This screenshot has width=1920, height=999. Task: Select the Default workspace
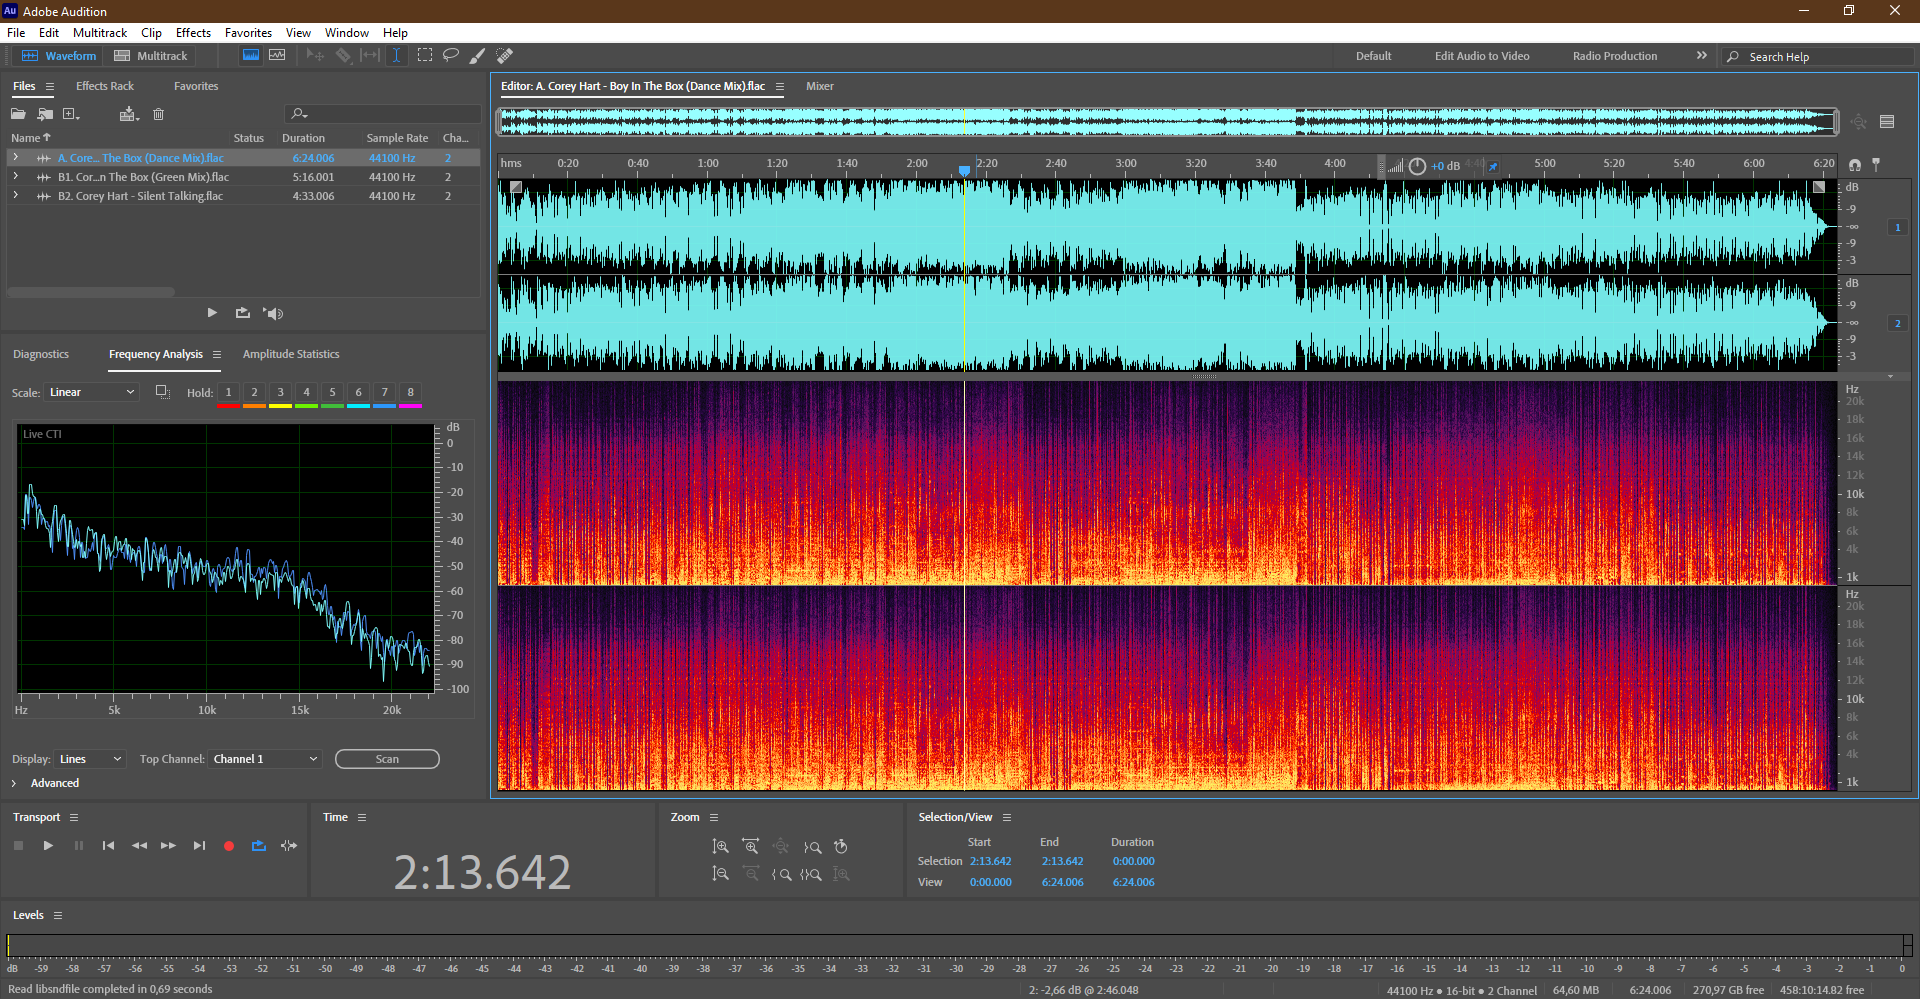tap(1374, 56)
